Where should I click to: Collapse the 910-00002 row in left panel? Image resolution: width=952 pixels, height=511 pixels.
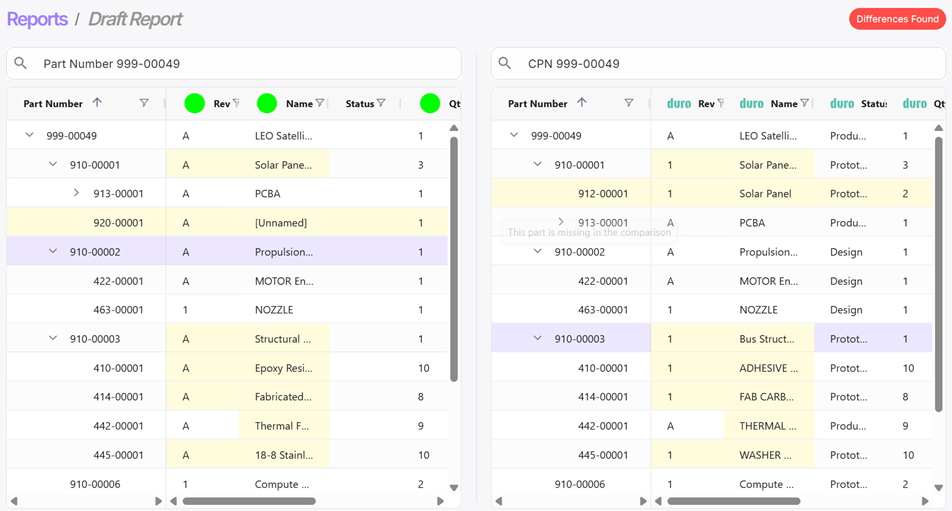tap(53, 252)
